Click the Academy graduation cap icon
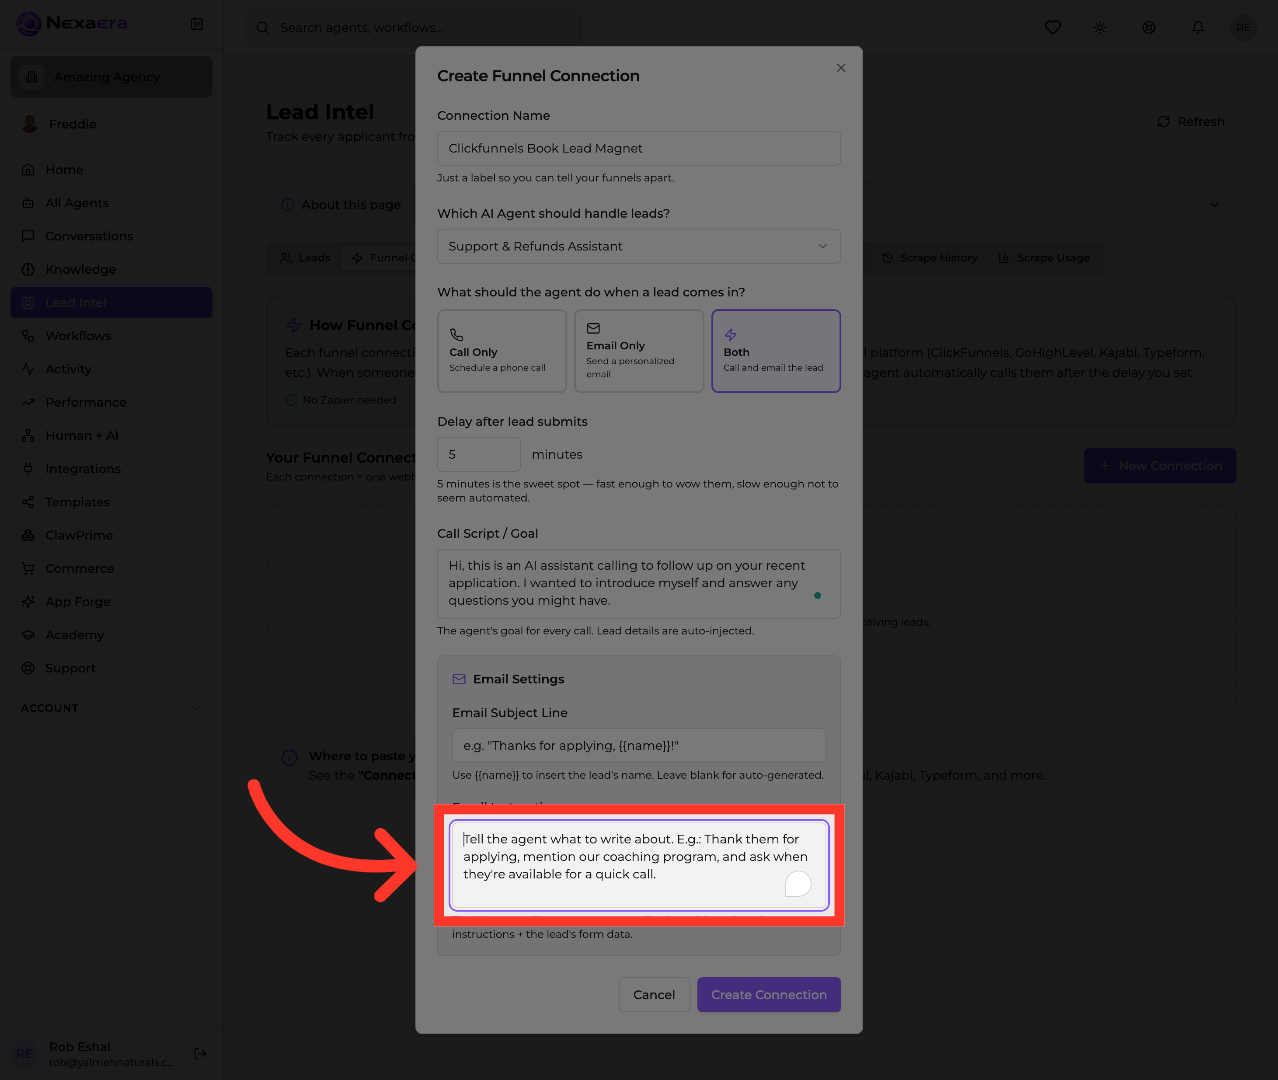Screen dimensions: 1278x1080 28,634
